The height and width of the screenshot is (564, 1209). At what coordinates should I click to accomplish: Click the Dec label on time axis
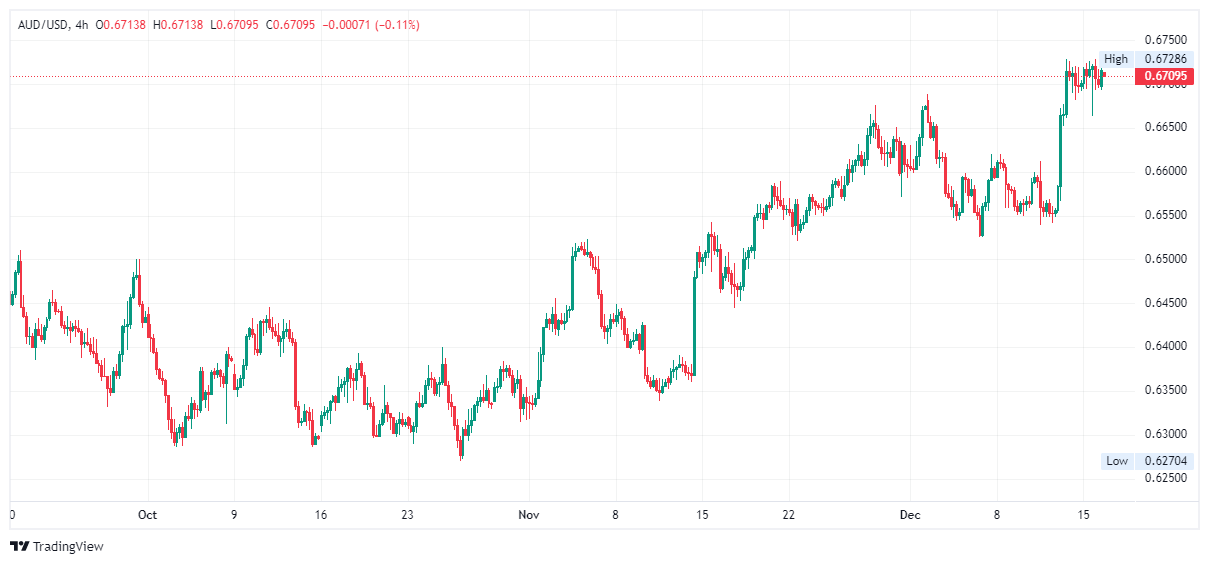[910, 515]
